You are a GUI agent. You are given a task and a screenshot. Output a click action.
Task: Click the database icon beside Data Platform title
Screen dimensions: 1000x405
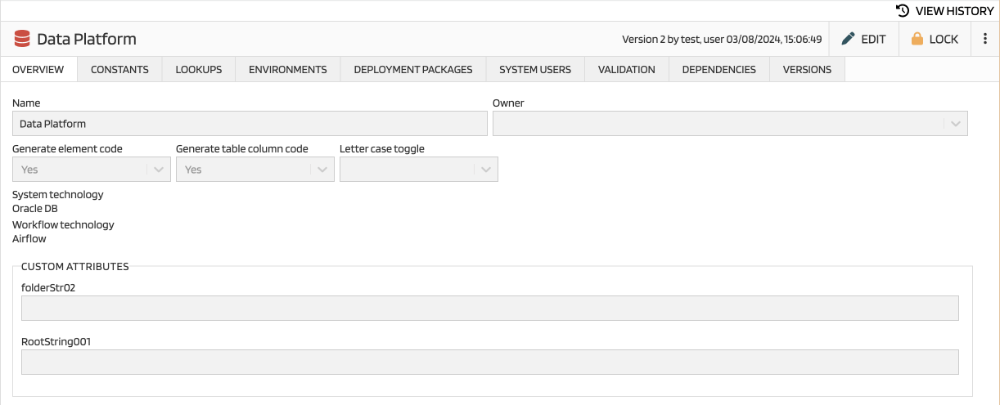22,39
